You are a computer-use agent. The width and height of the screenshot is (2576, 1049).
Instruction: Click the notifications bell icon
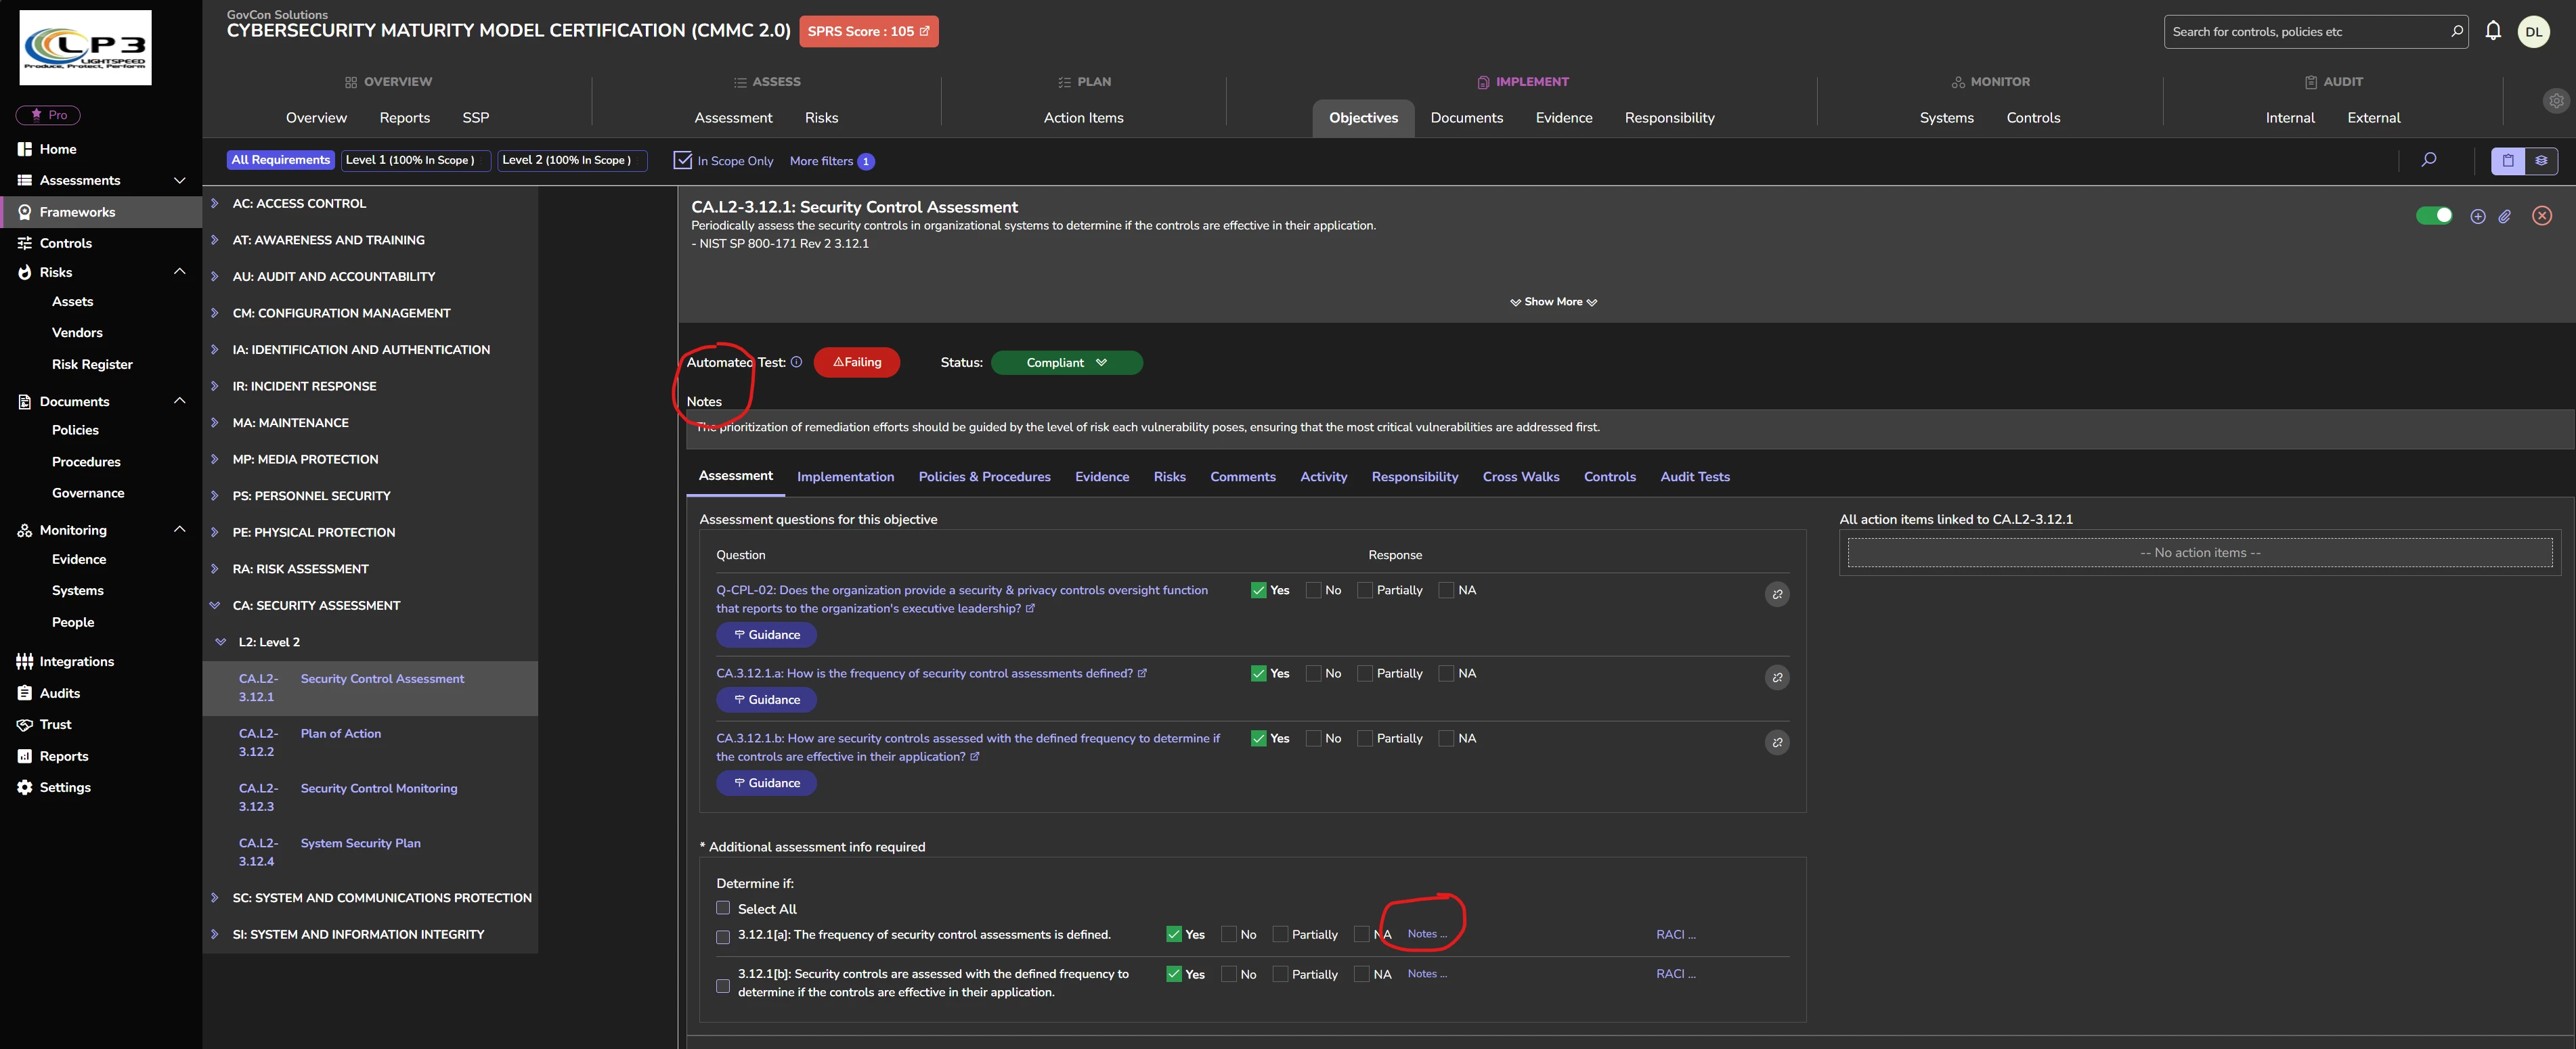pos(2493,31)
